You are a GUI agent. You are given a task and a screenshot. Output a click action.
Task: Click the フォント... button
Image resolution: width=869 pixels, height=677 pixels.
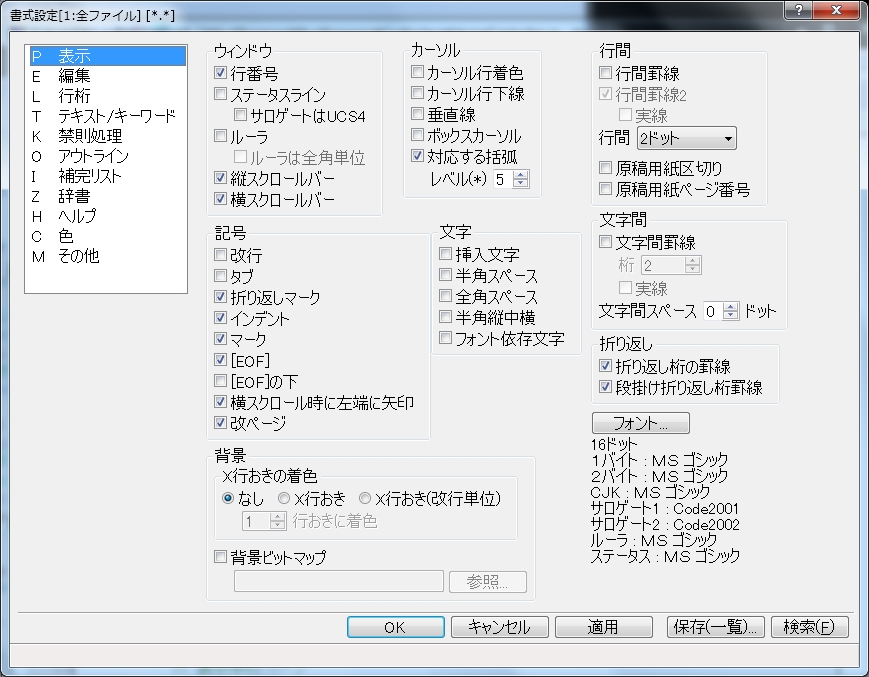640,422
